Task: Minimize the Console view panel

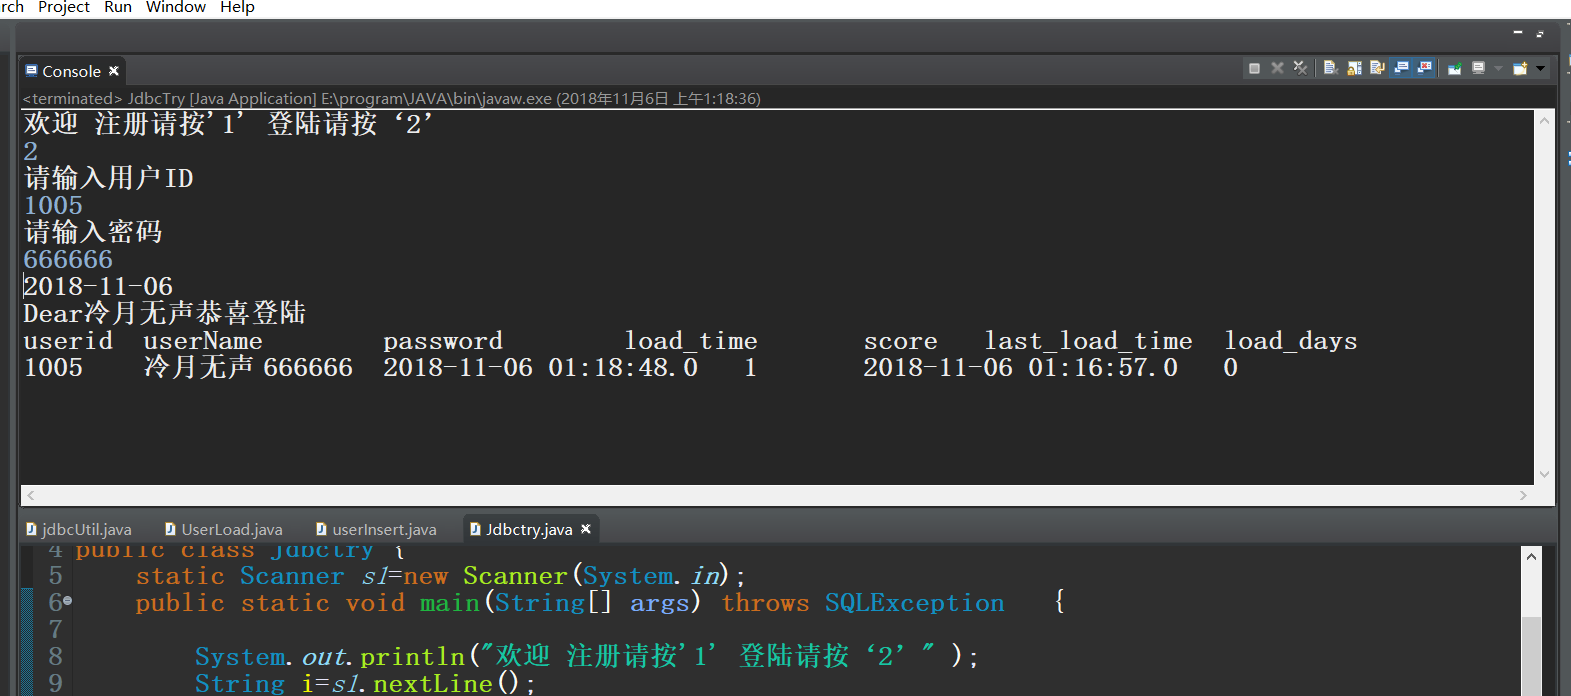Action: click(x=1517, y=33)
